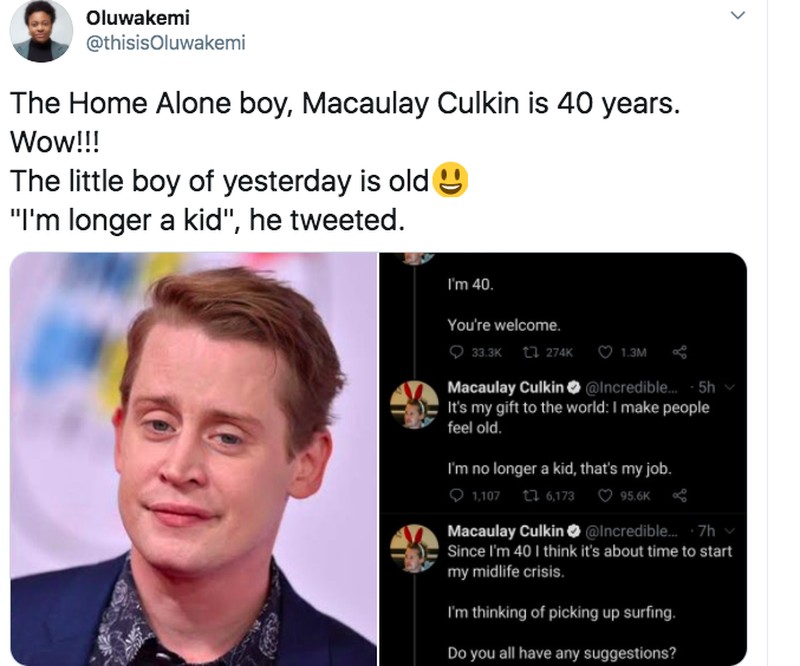This screenshot has height=666, width=800.
Task: Open the dropdown chevron on Oluwakemi's tweet
Action: coord(738,16)
